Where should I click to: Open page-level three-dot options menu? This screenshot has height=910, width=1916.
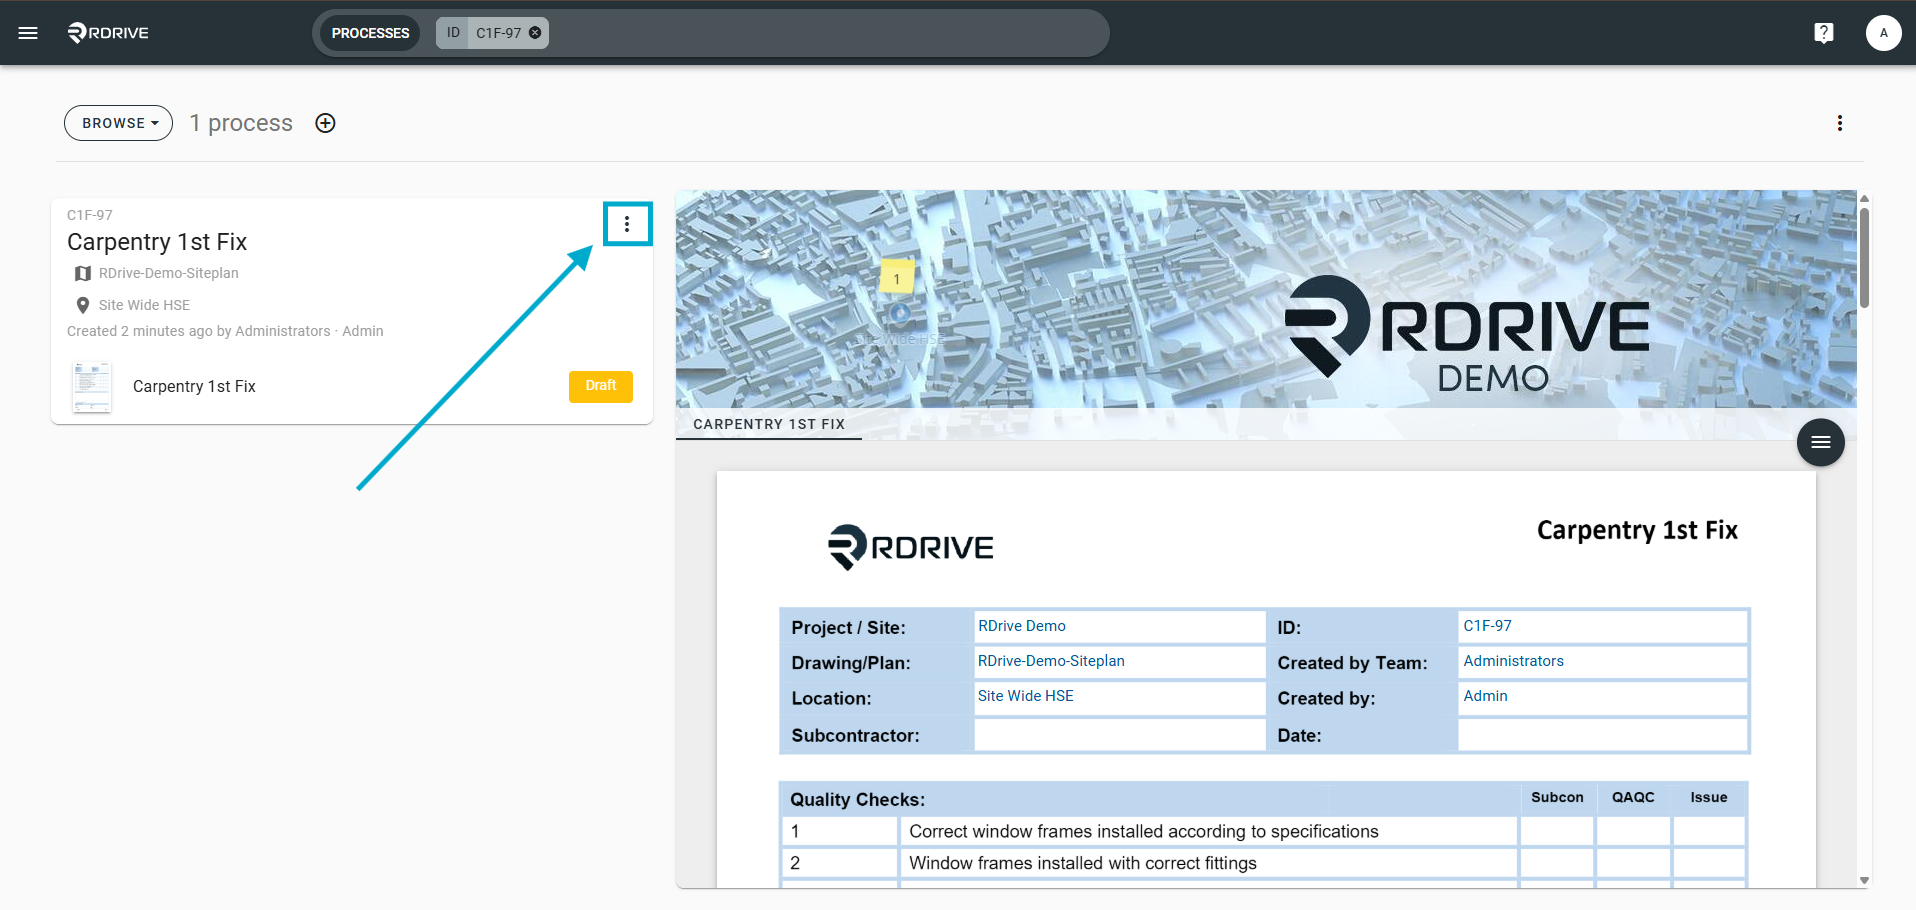pyautogui.click(x=1839, y=123)
